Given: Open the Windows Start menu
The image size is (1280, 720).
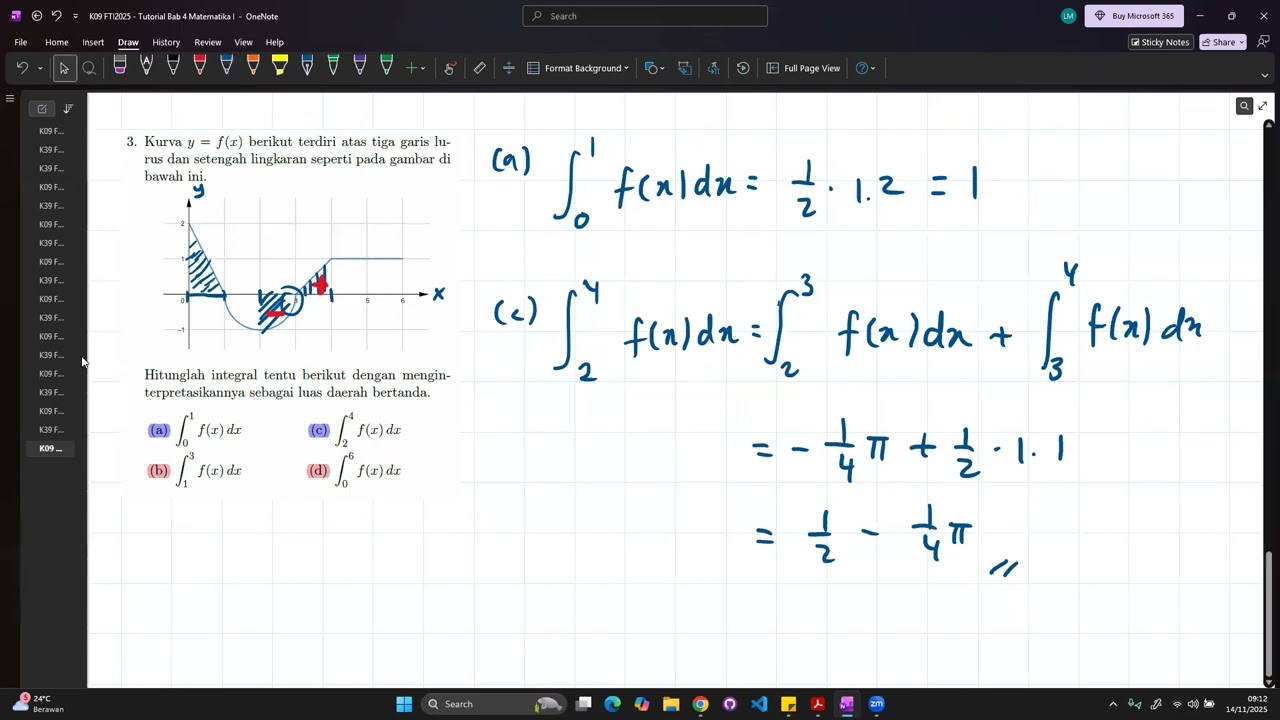Looking at the screenshot, I should click(x=404, y=704).
